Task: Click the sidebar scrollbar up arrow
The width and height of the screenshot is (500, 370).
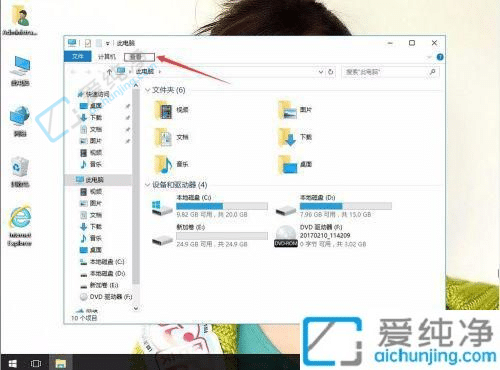Action: (136, 86)
